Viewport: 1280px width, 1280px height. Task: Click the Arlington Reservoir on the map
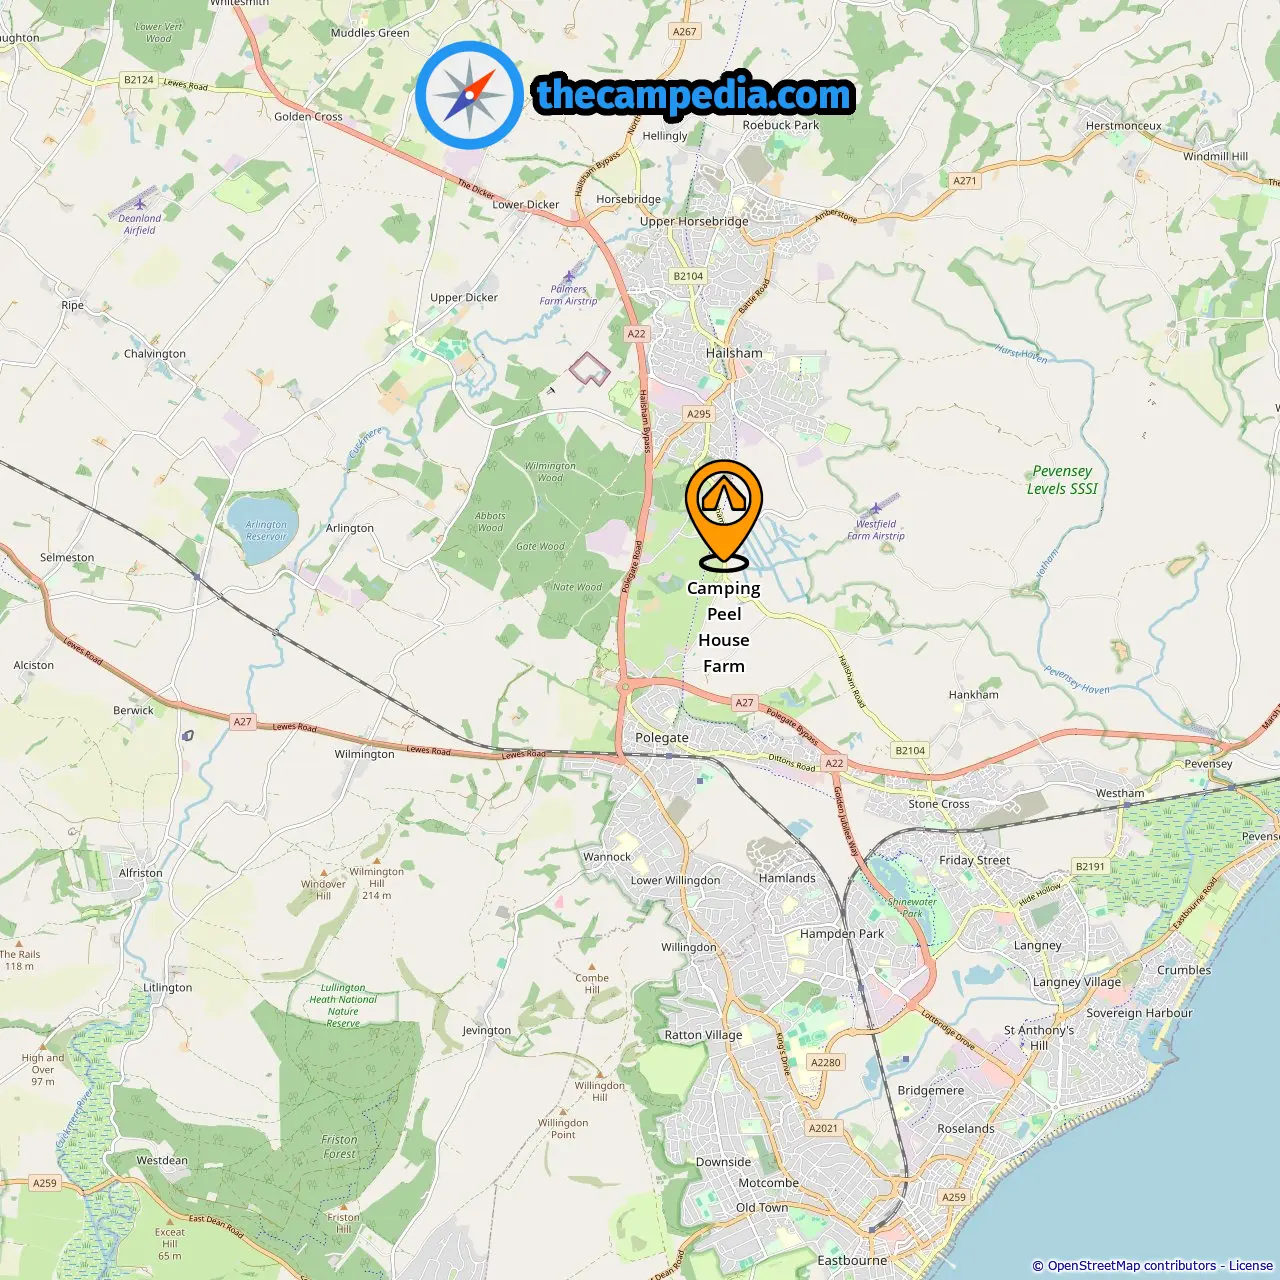[x=262, y=527]
